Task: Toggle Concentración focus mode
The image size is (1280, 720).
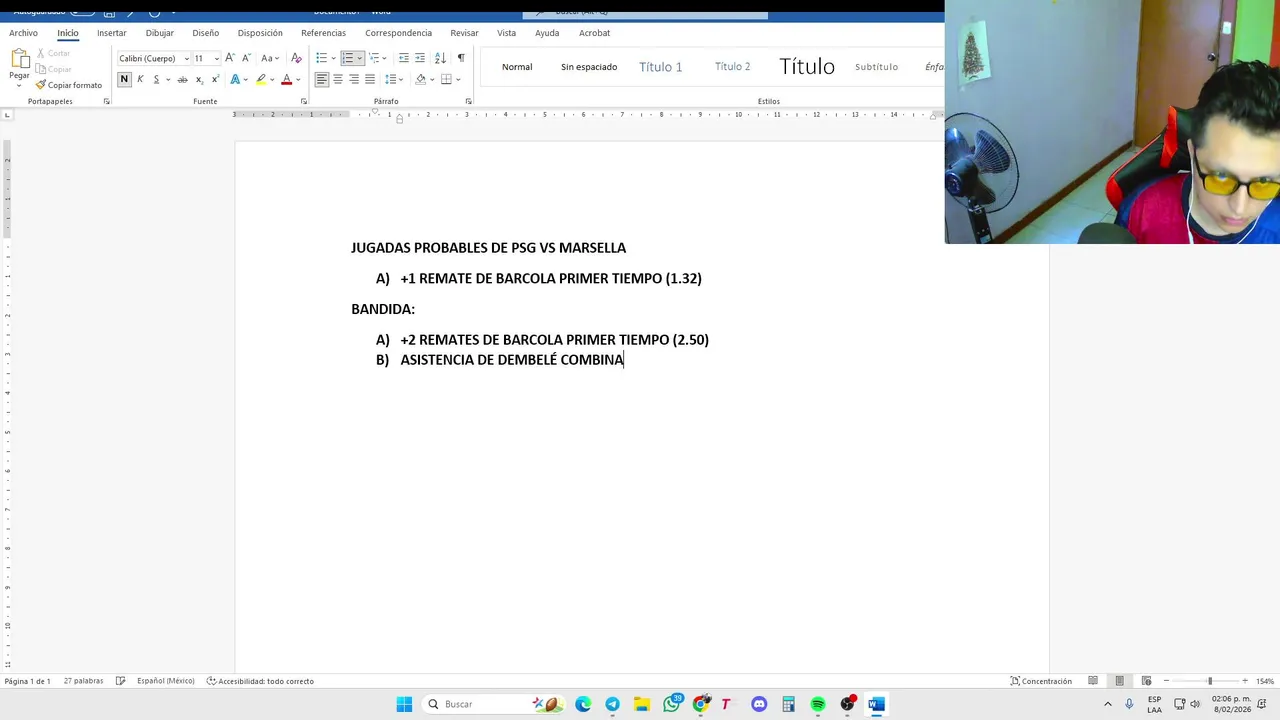Action: click(1041, 681)
